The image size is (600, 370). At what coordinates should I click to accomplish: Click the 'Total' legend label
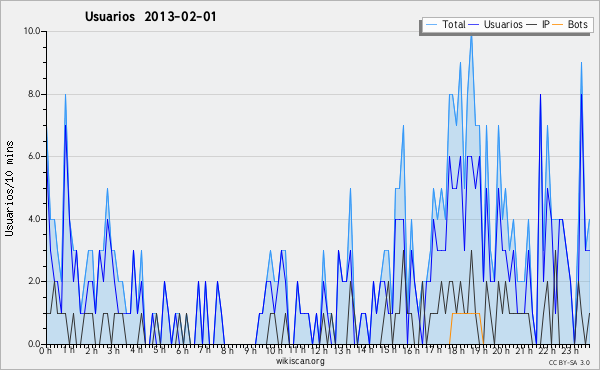tap(454, 25)
